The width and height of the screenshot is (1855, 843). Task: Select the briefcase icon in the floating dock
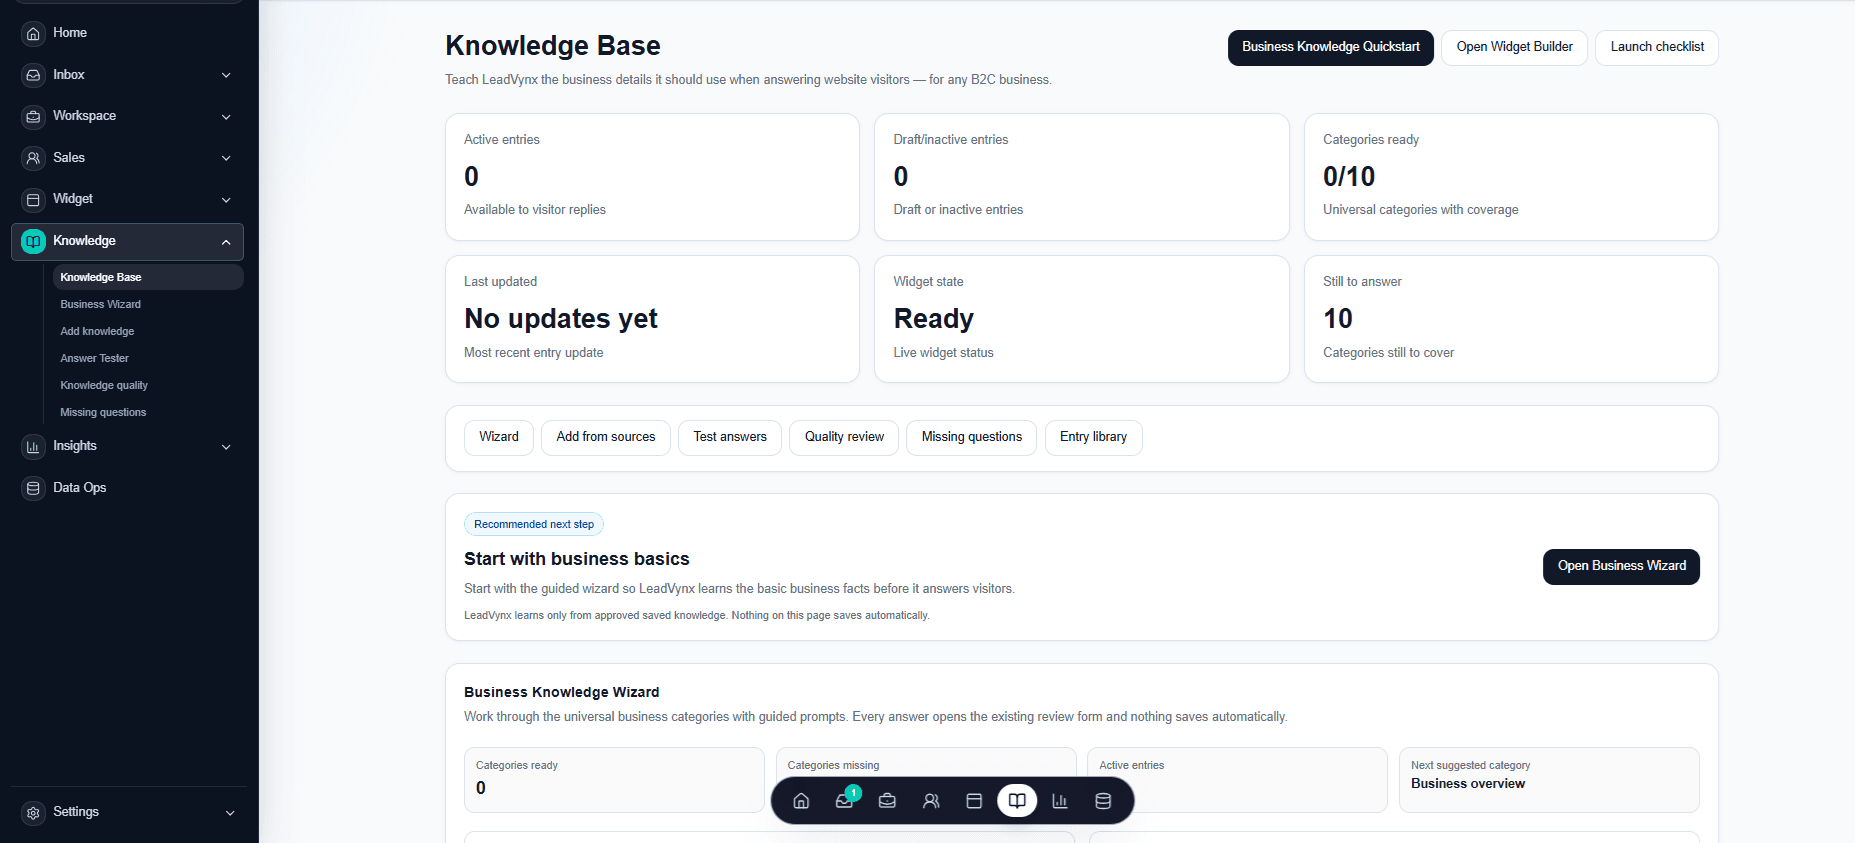tap(887, 801)
